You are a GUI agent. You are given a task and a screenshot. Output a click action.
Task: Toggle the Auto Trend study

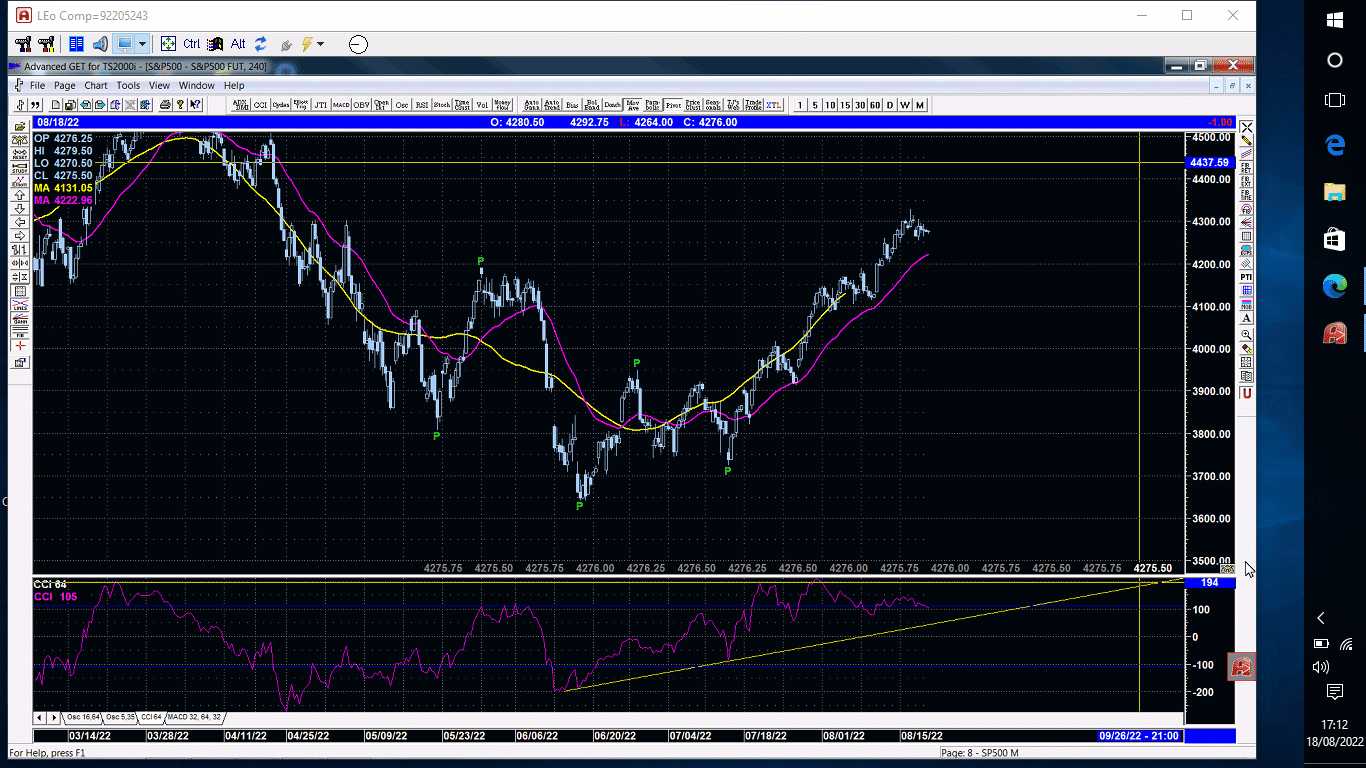(x=552, y=104)
